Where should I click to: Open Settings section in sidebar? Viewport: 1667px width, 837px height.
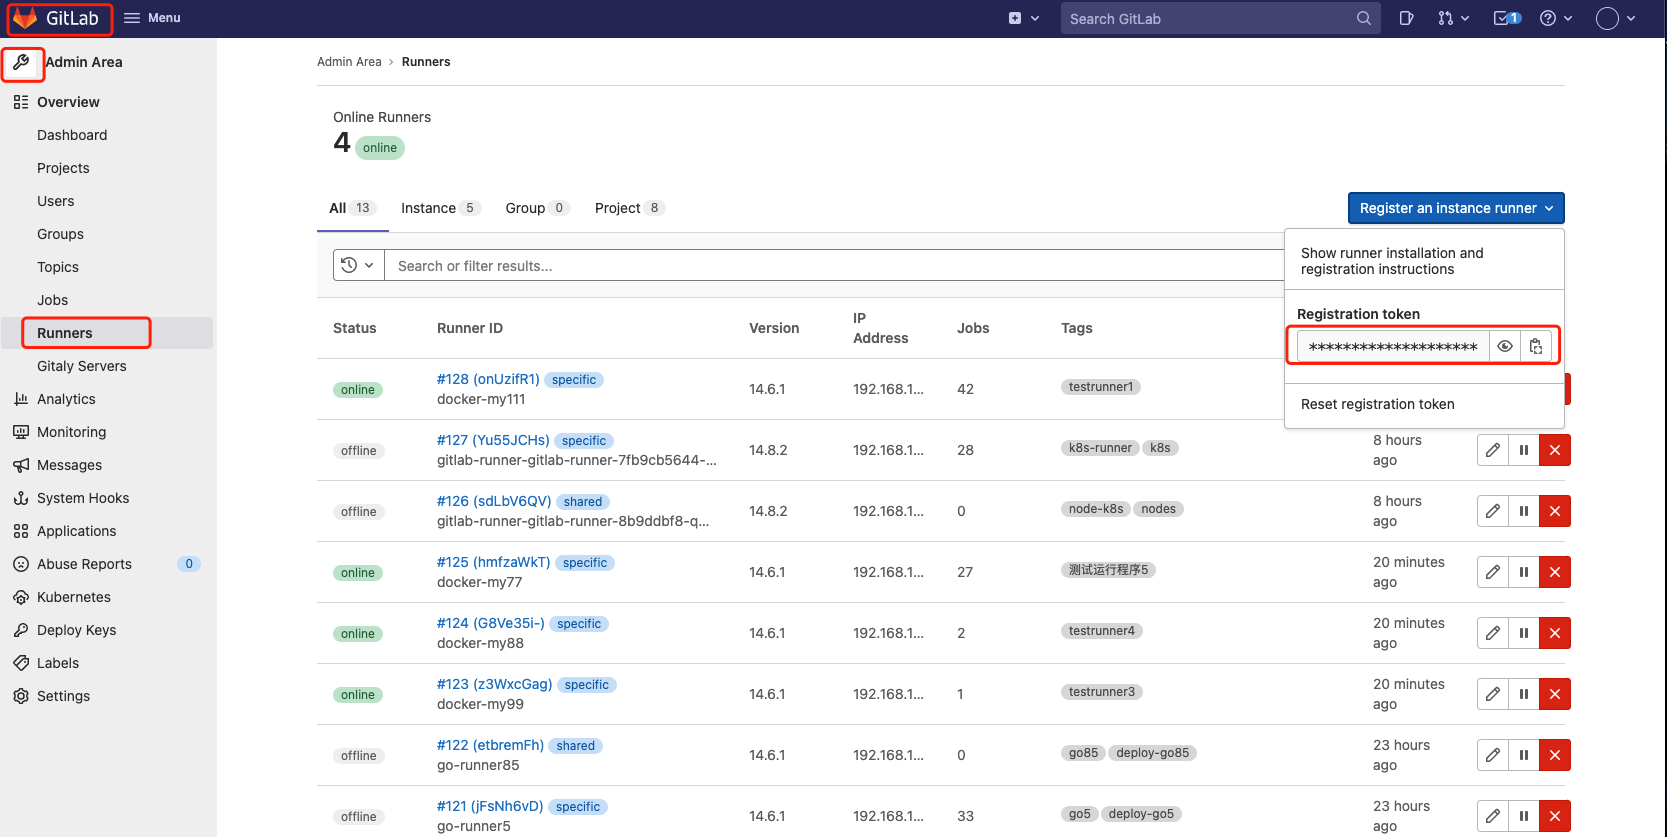[x=63, y=696]
